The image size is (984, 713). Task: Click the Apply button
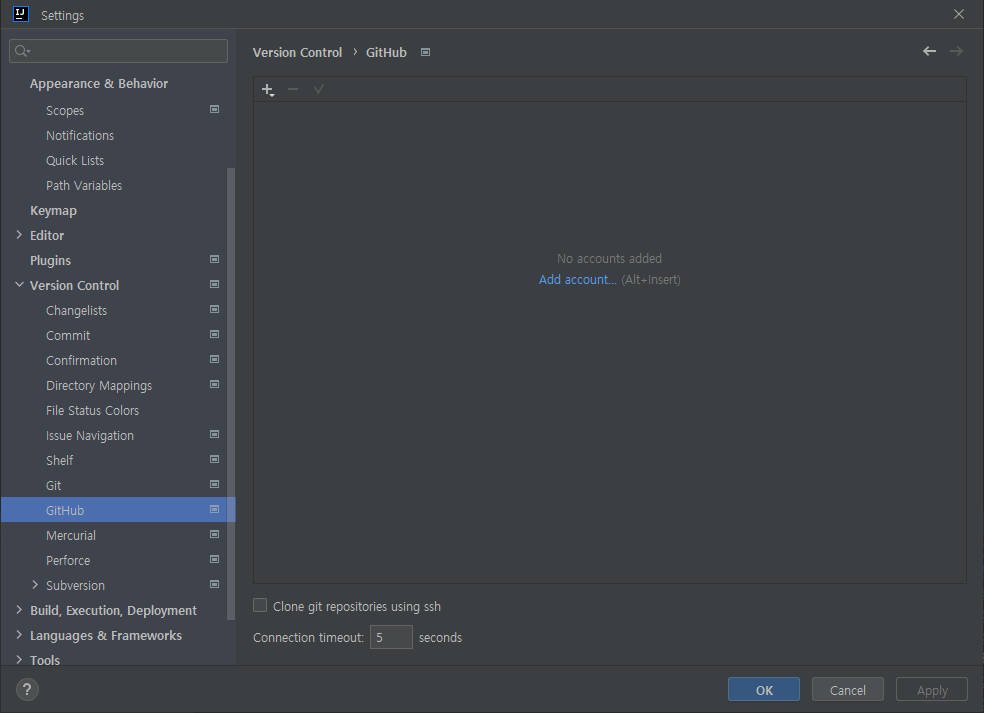click(932, 689)
